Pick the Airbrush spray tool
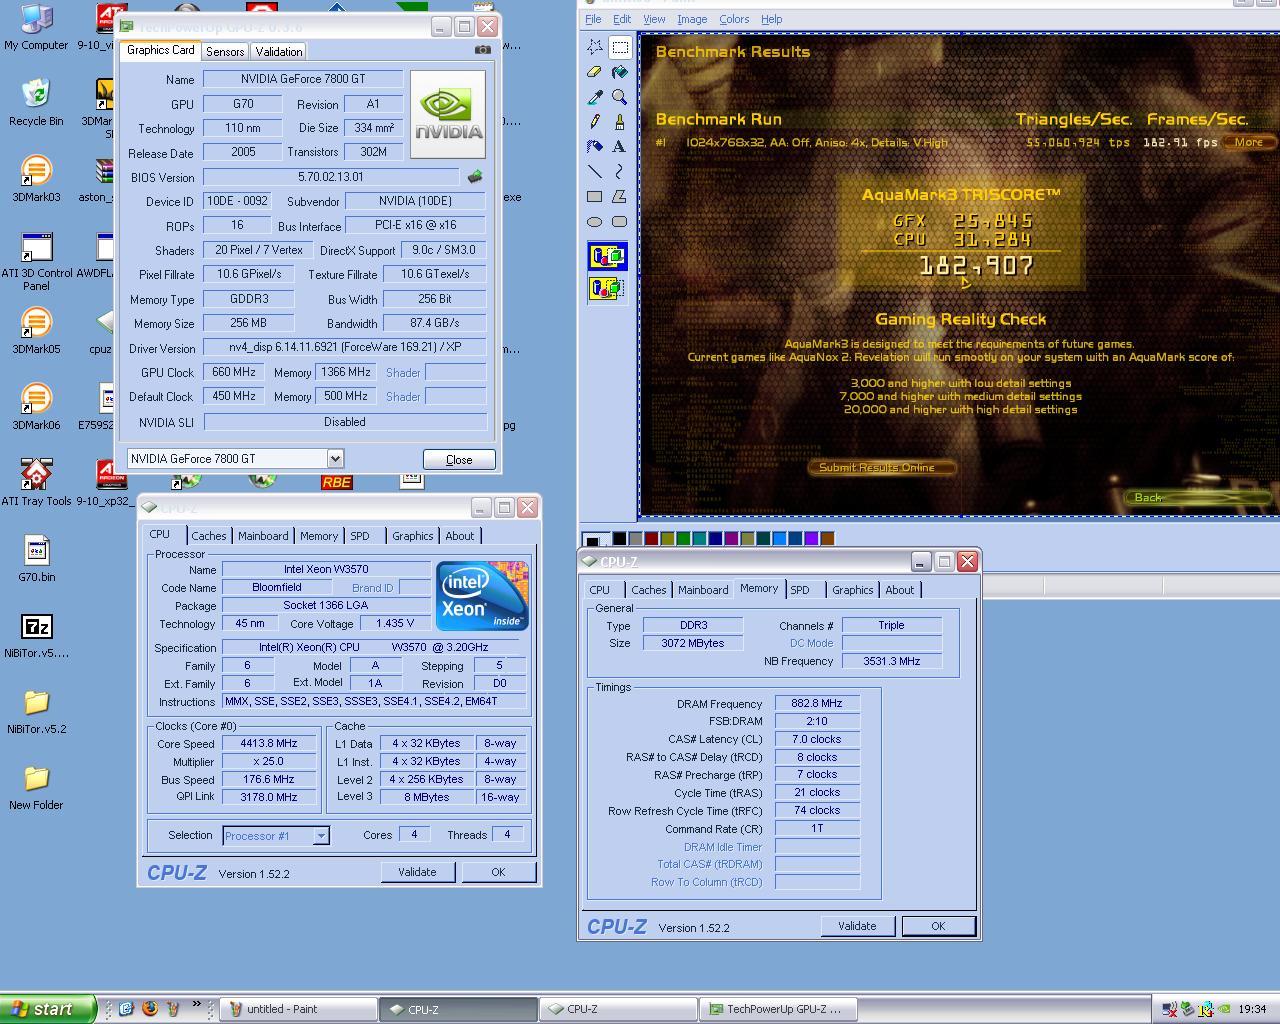 [x=595, y=147]
